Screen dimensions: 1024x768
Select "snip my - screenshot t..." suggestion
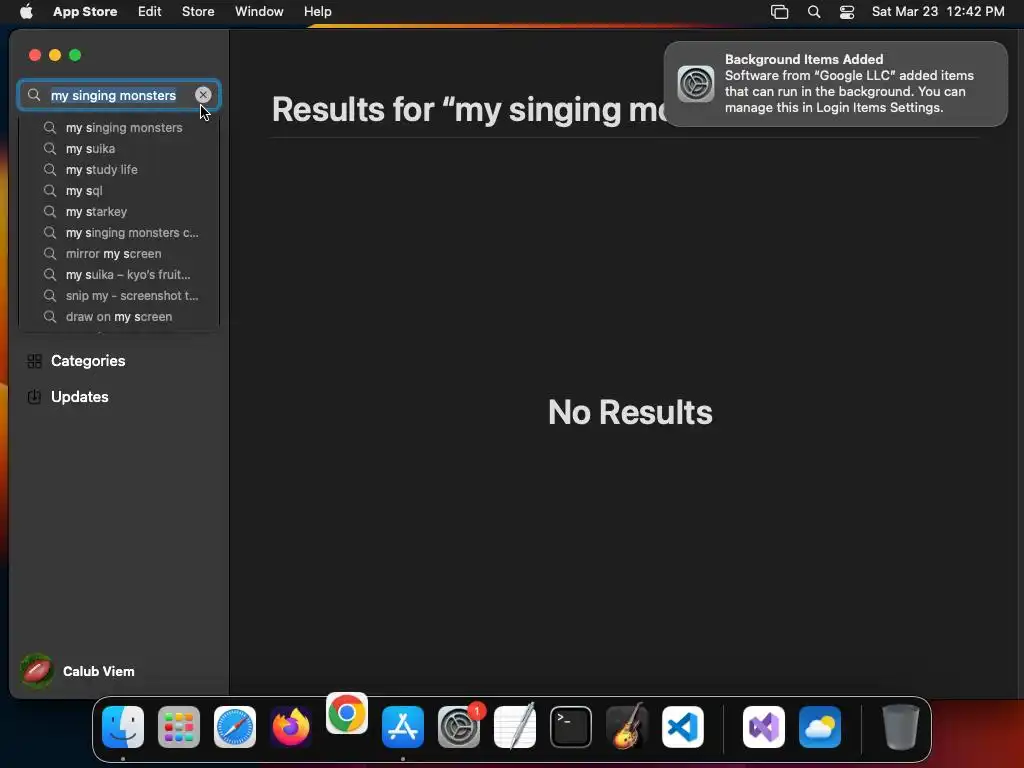[x=119, y=295]
